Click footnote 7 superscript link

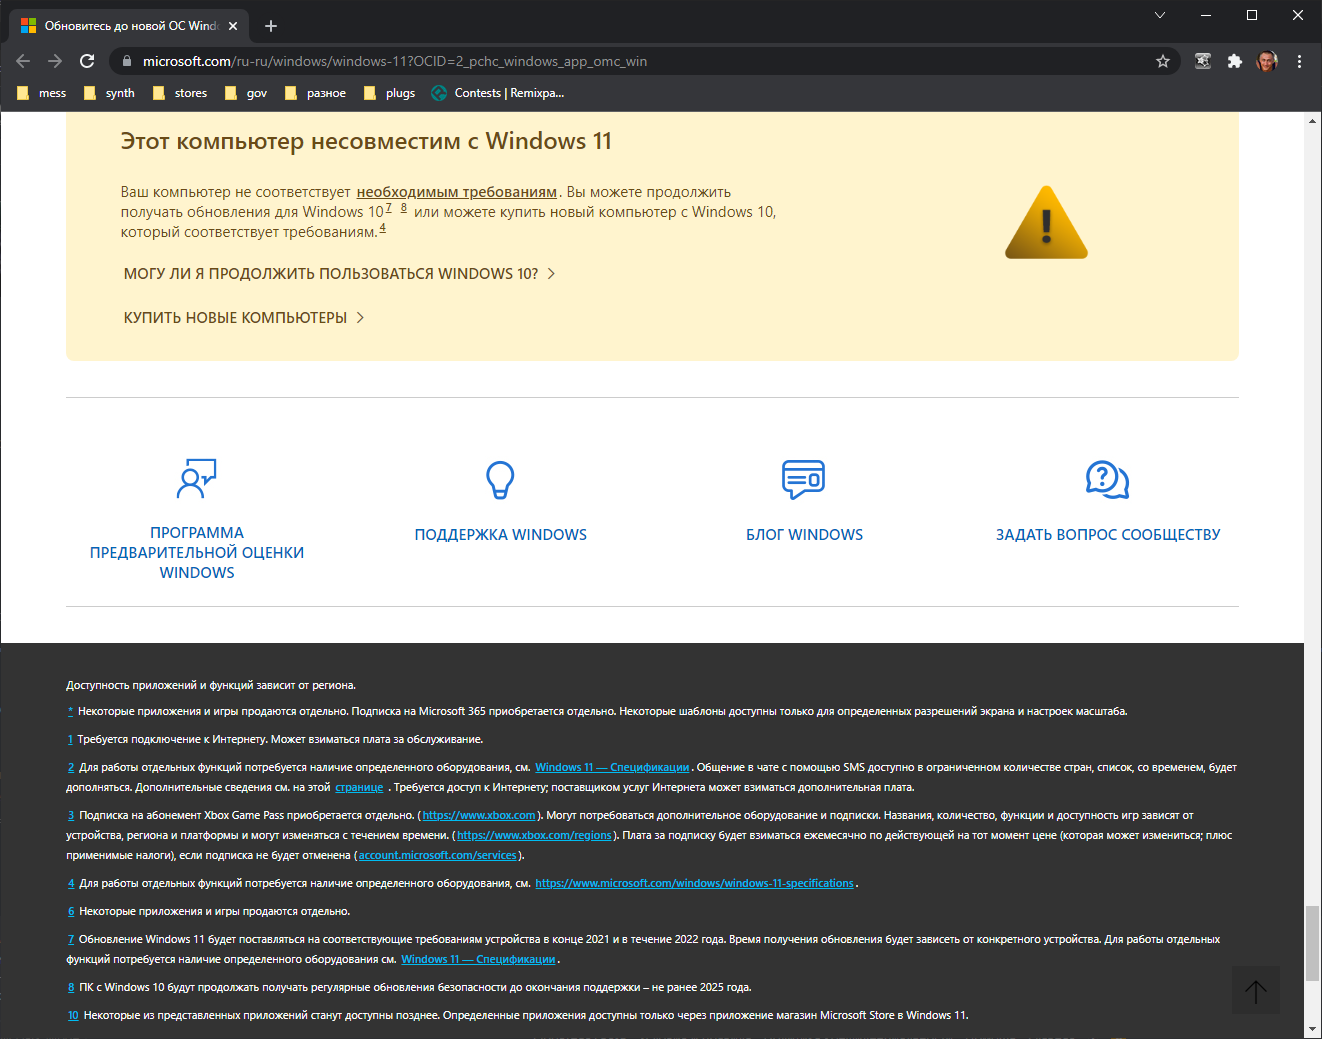(x=388, y=208)
